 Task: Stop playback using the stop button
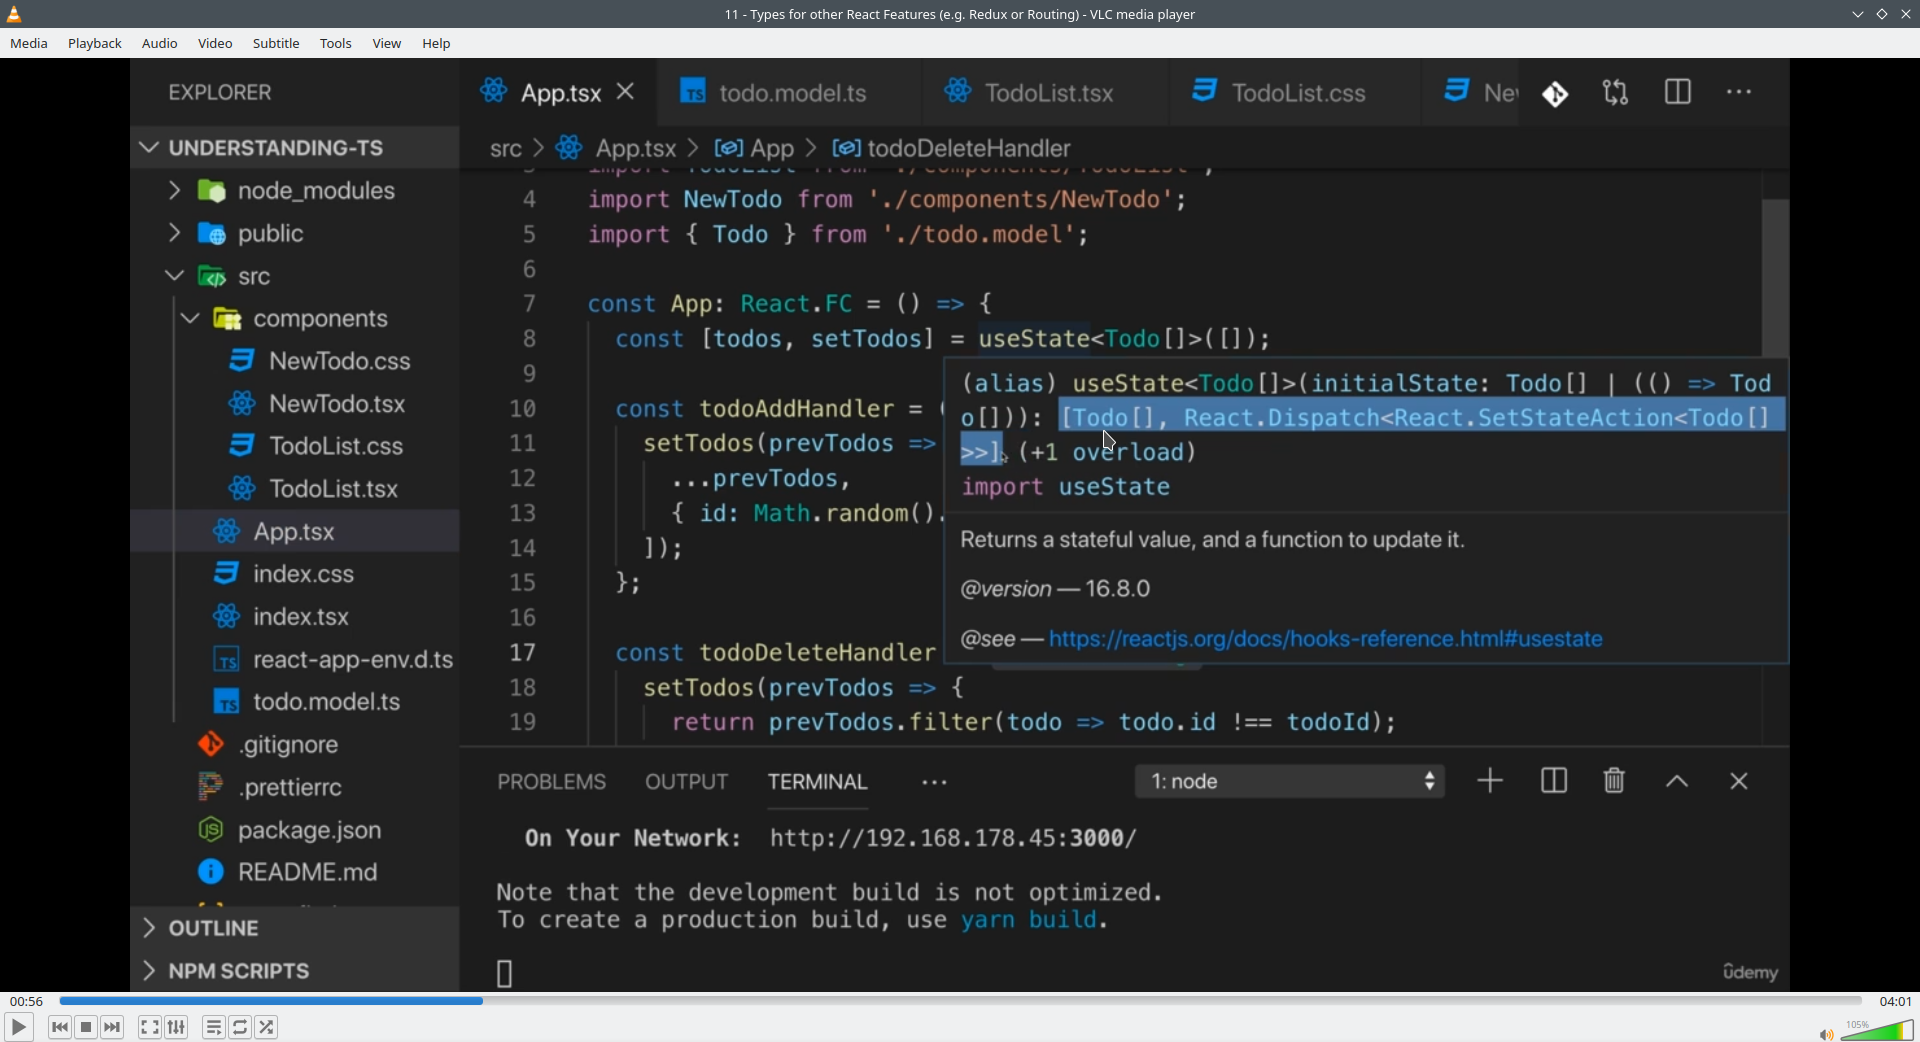coord(86,1027)
